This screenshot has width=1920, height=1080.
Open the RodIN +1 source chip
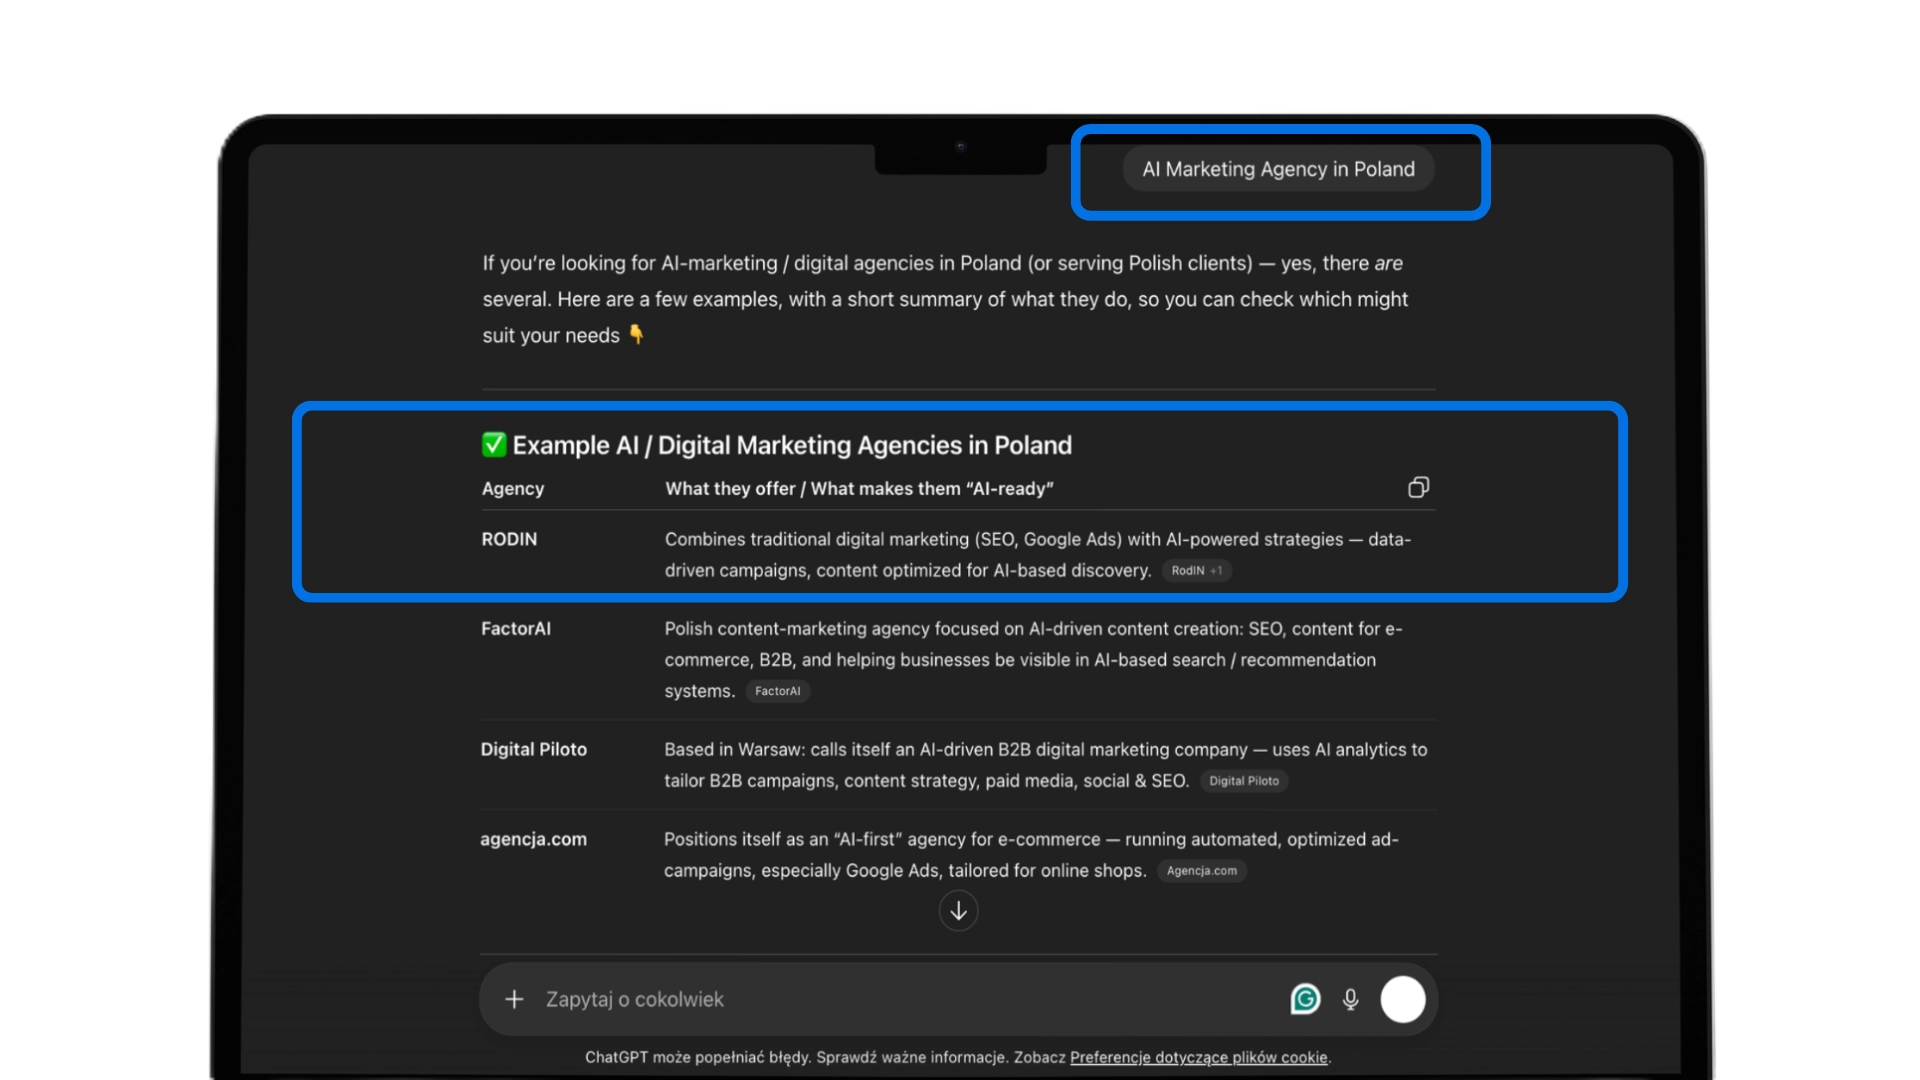click(1196, 571)
